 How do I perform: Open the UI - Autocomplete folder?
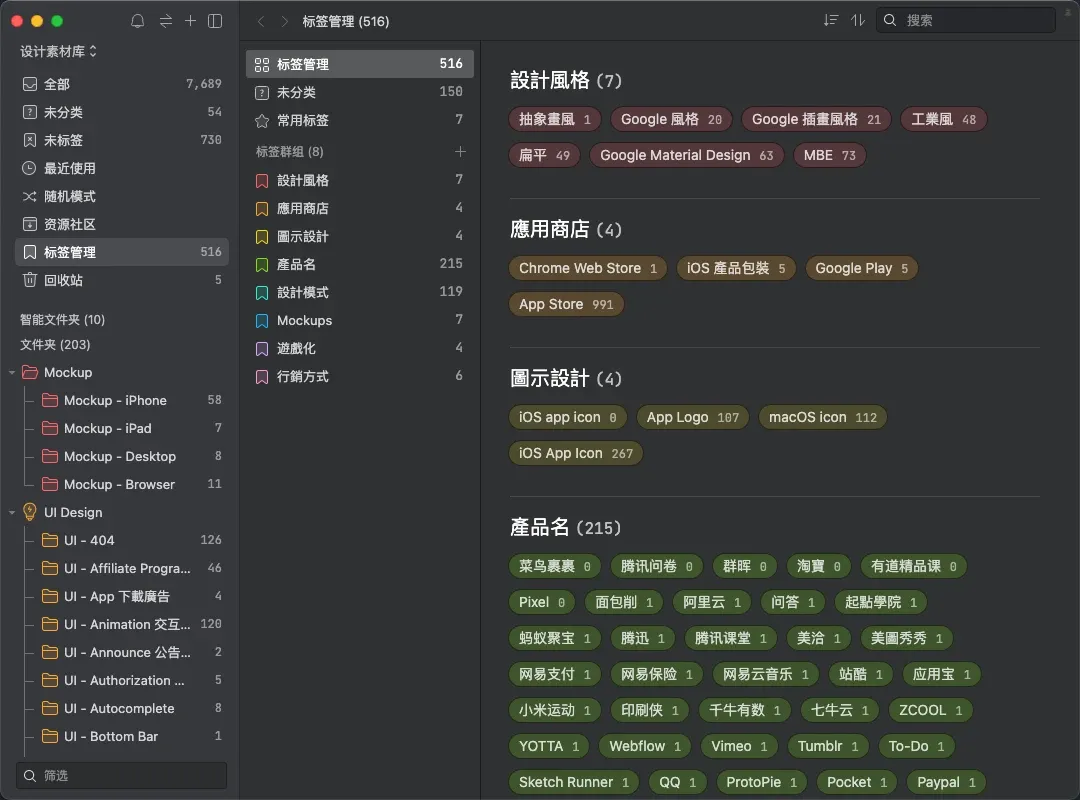pyautogui.click(x=131, y=708)
